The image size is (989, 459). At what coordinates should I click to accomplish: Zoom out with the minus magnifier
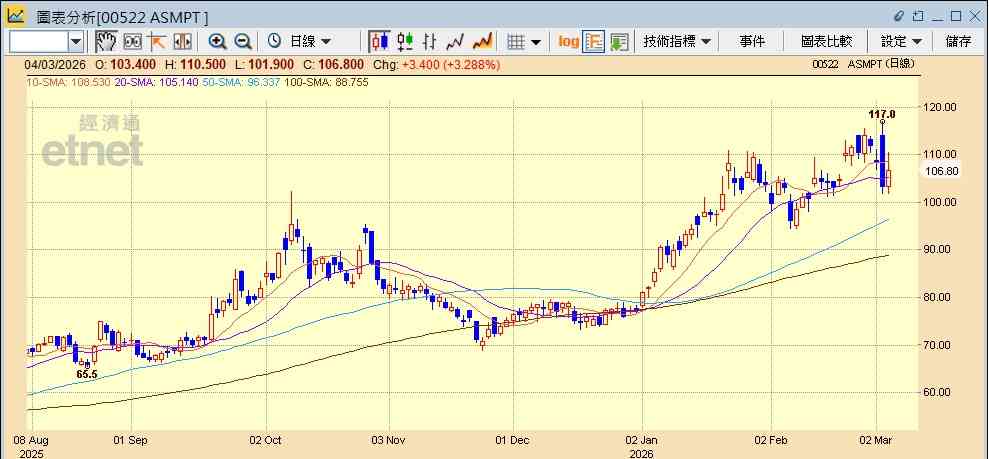(243, 42)
